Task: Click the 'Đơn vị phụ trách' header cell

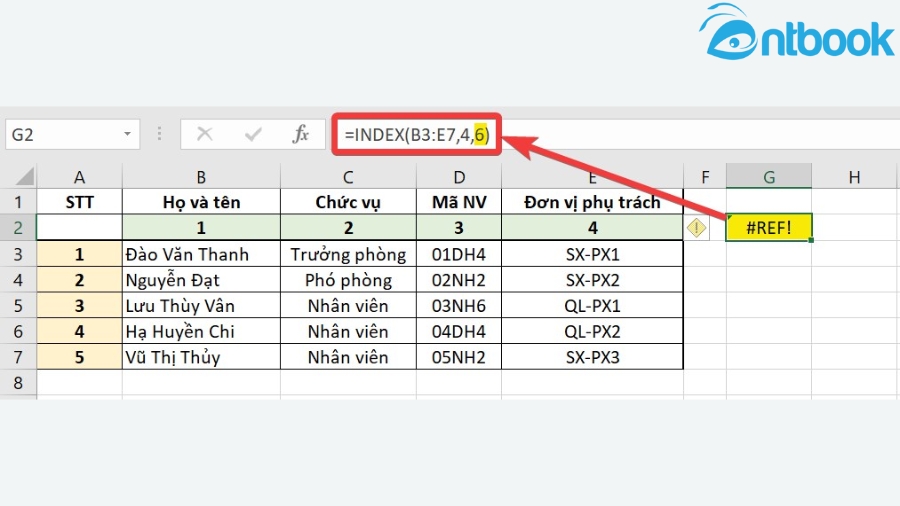Action: point(592,202)
